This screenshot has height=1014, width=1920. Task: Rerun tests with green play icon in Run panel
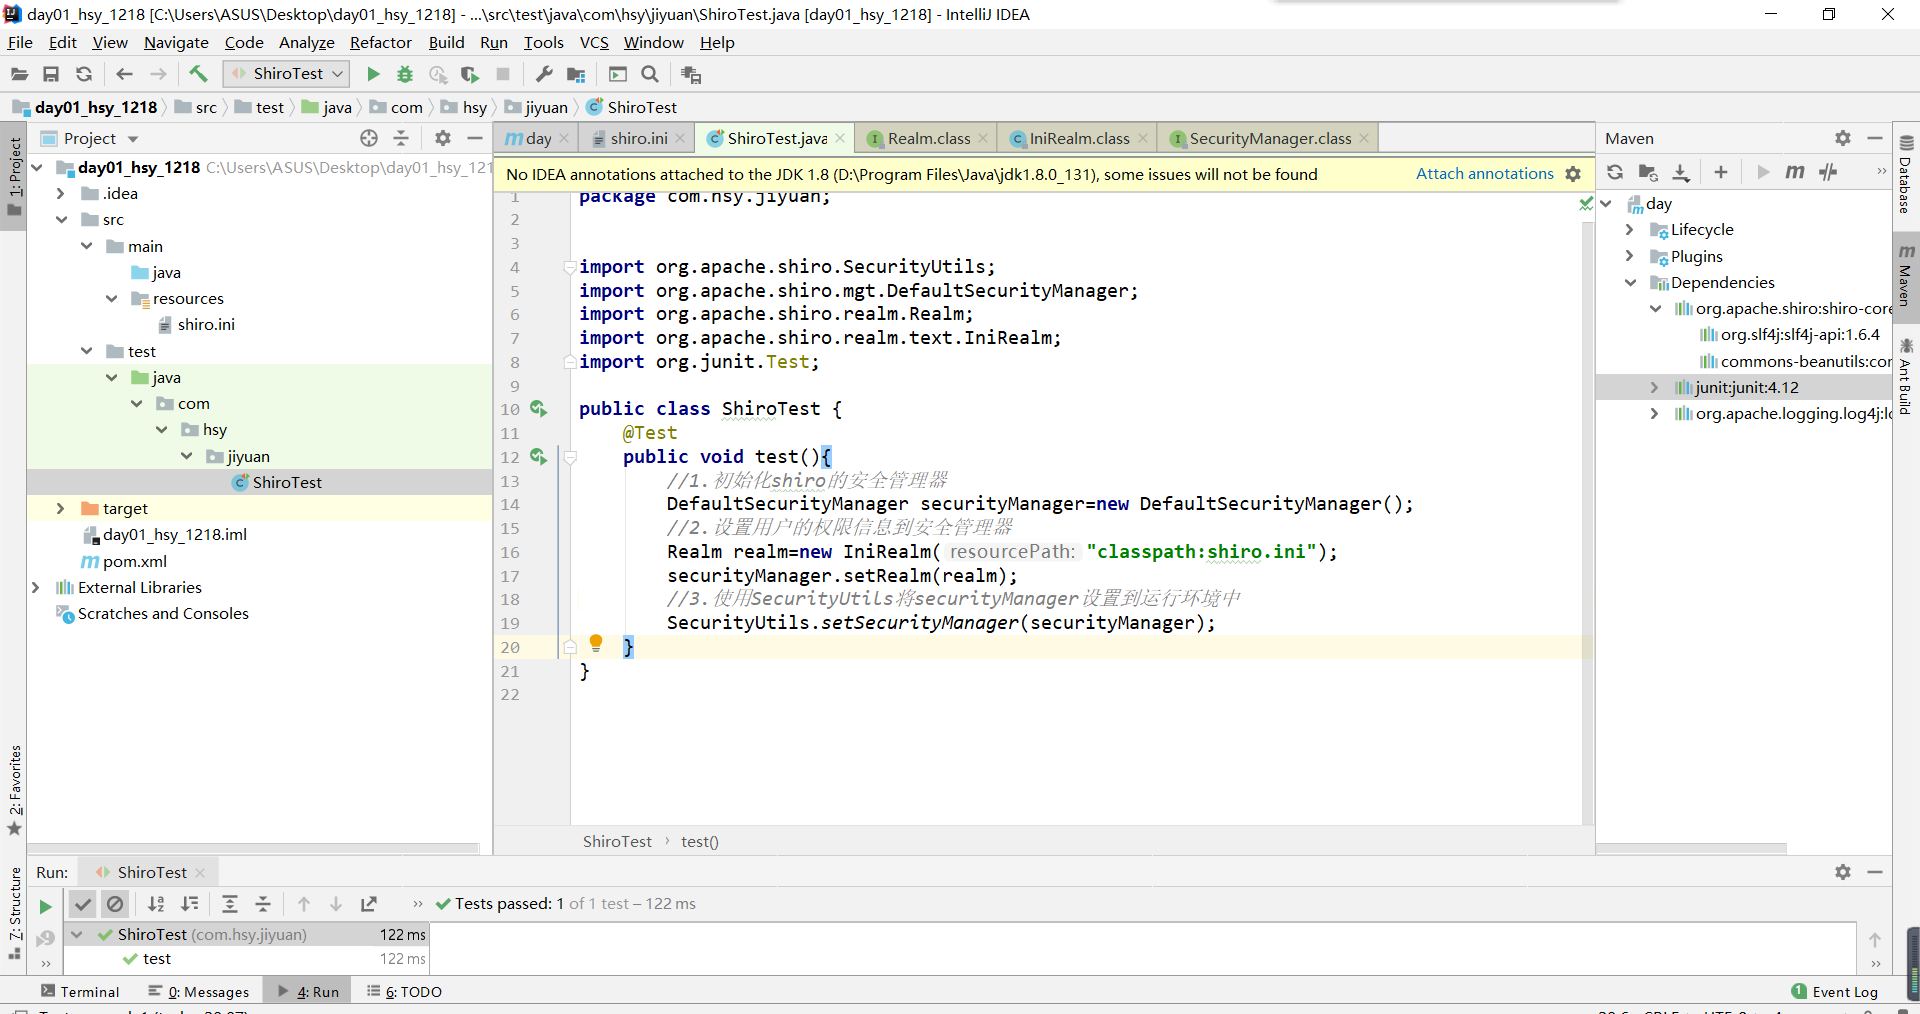45,906
